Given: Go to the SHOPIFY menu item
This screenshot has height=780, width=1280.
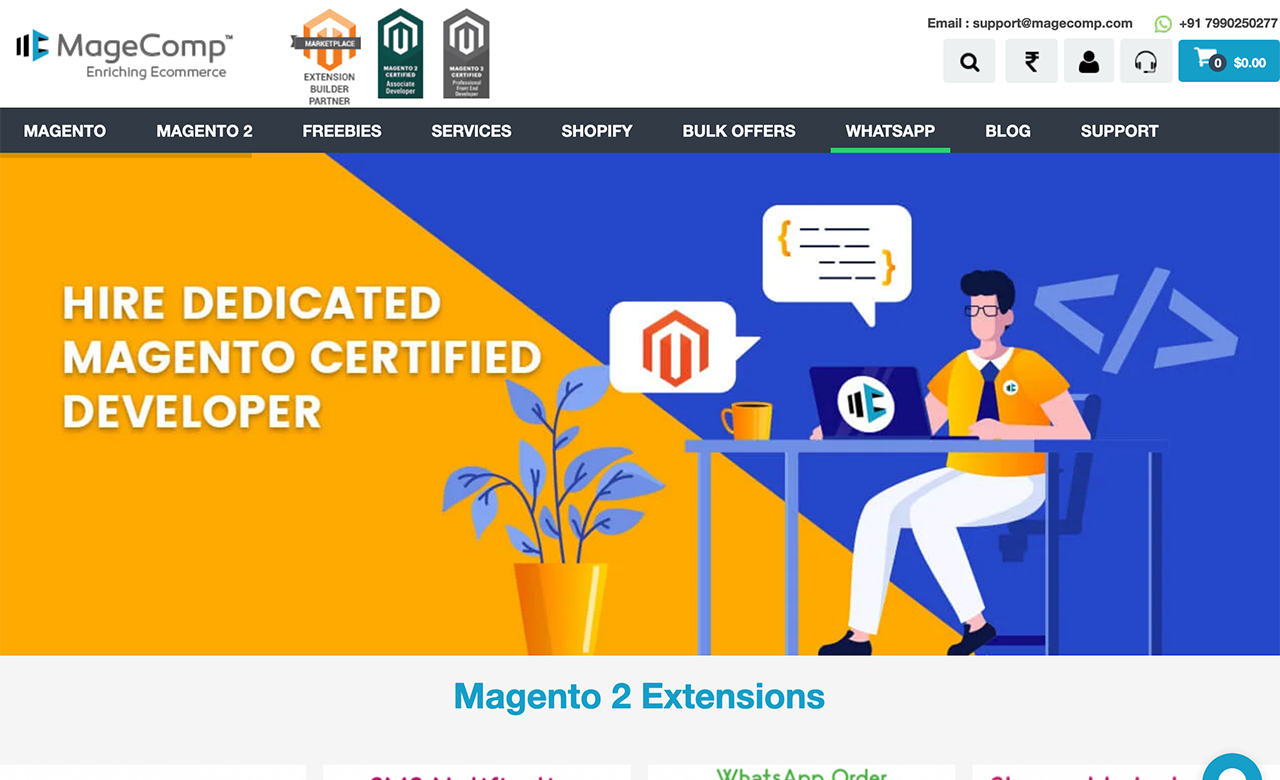Looking at the screenshot, I should pyautogui.click(x=597, y=131).
